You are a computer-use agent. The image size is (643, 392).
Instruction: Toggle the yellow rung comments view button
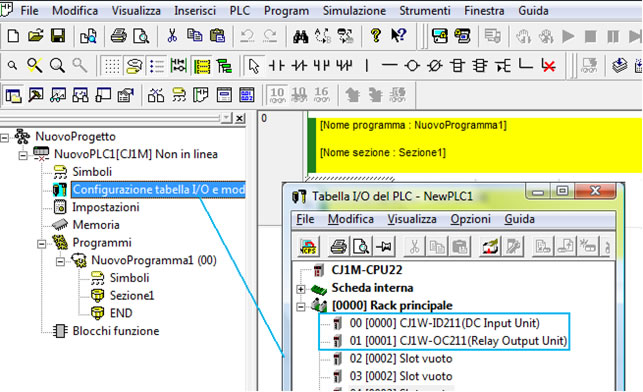click(x=202, y=66)
